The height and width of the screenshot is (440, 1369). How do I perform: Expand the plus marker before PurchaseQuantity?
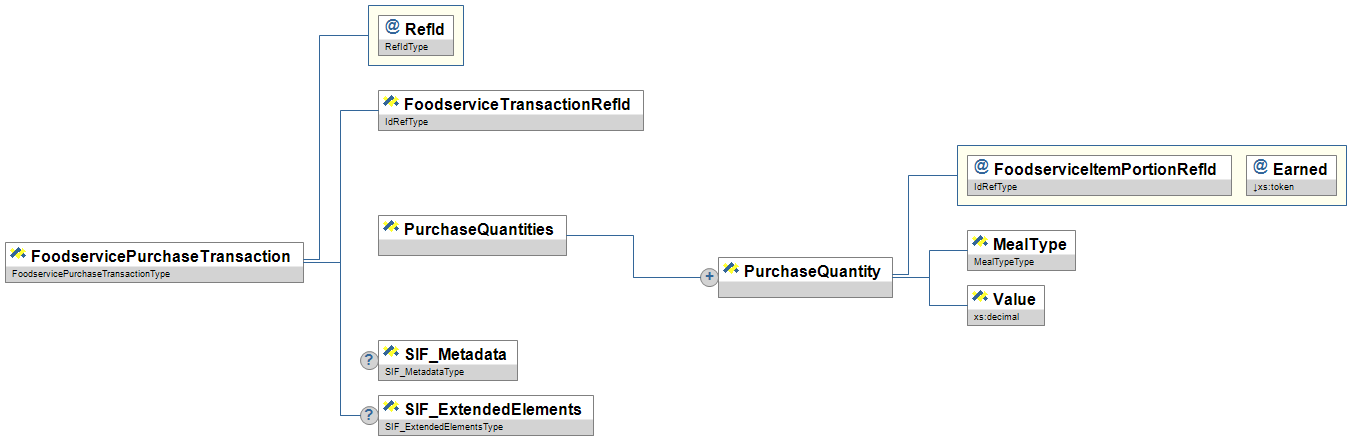pos(709,278)
